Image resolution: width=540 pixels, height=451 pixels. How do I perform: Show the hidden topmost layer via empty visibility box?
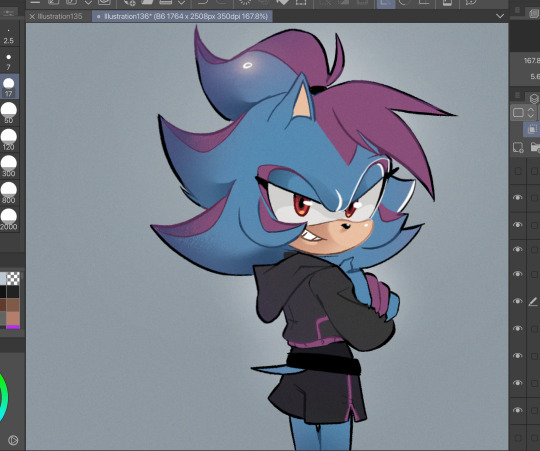(518, 171)
